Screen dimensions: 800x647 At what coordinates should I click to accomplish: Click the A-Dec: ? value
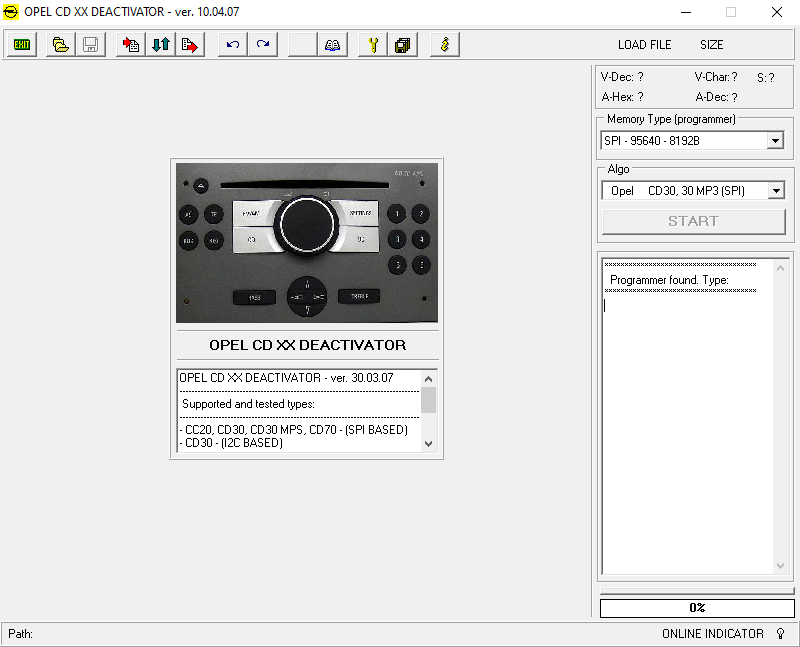[716, 97]
